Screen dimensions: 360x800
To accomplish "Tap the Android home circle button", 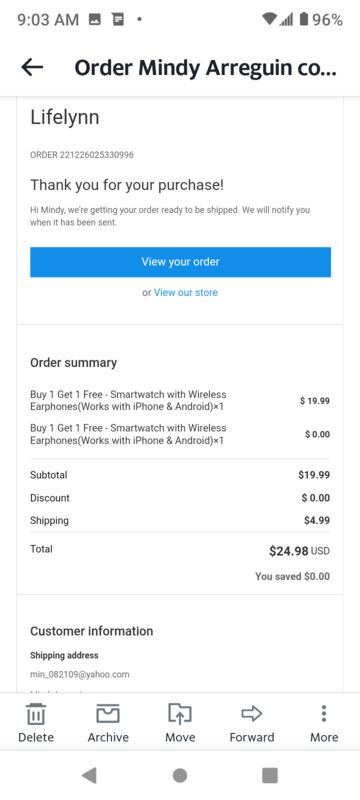I will click(179, 776).
